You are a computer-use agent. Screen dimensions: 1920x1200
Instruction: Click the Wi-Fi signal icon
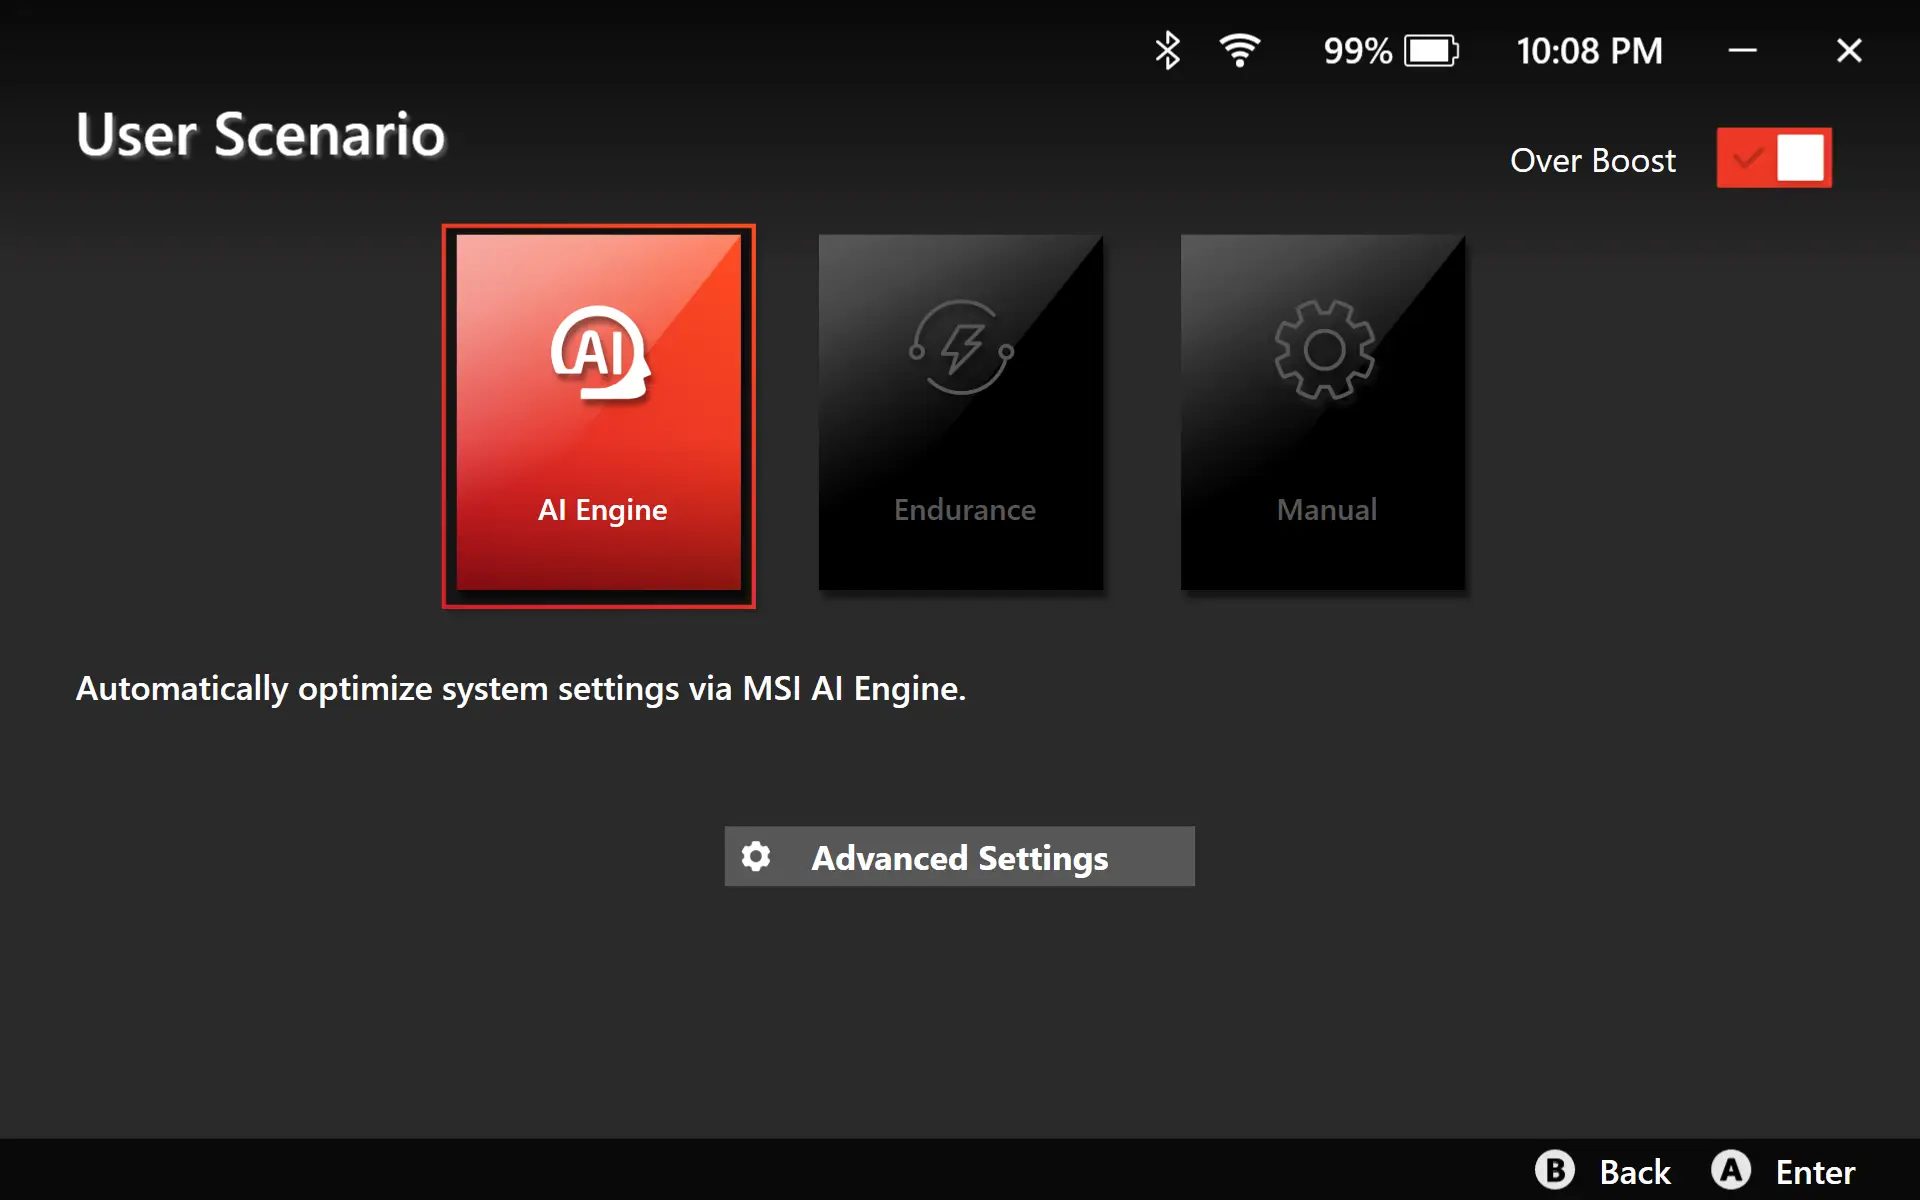(x=1239, y=50)
